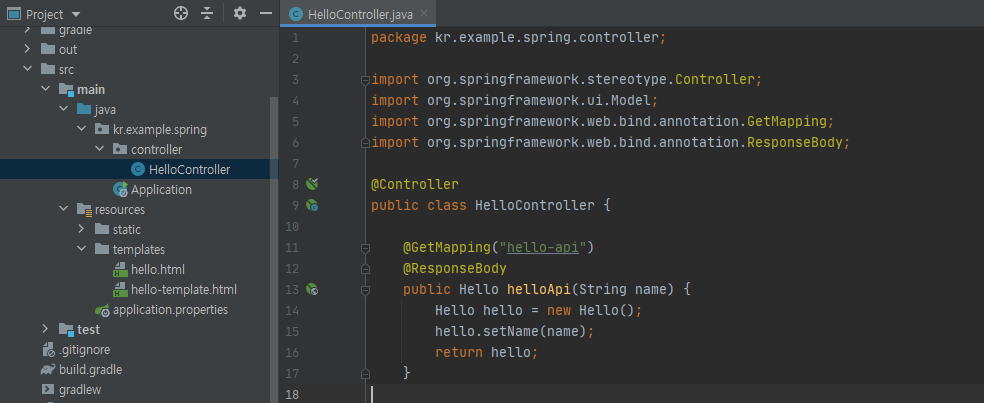
Task: Click the gradlew script icon
Action: click(48, 390)
